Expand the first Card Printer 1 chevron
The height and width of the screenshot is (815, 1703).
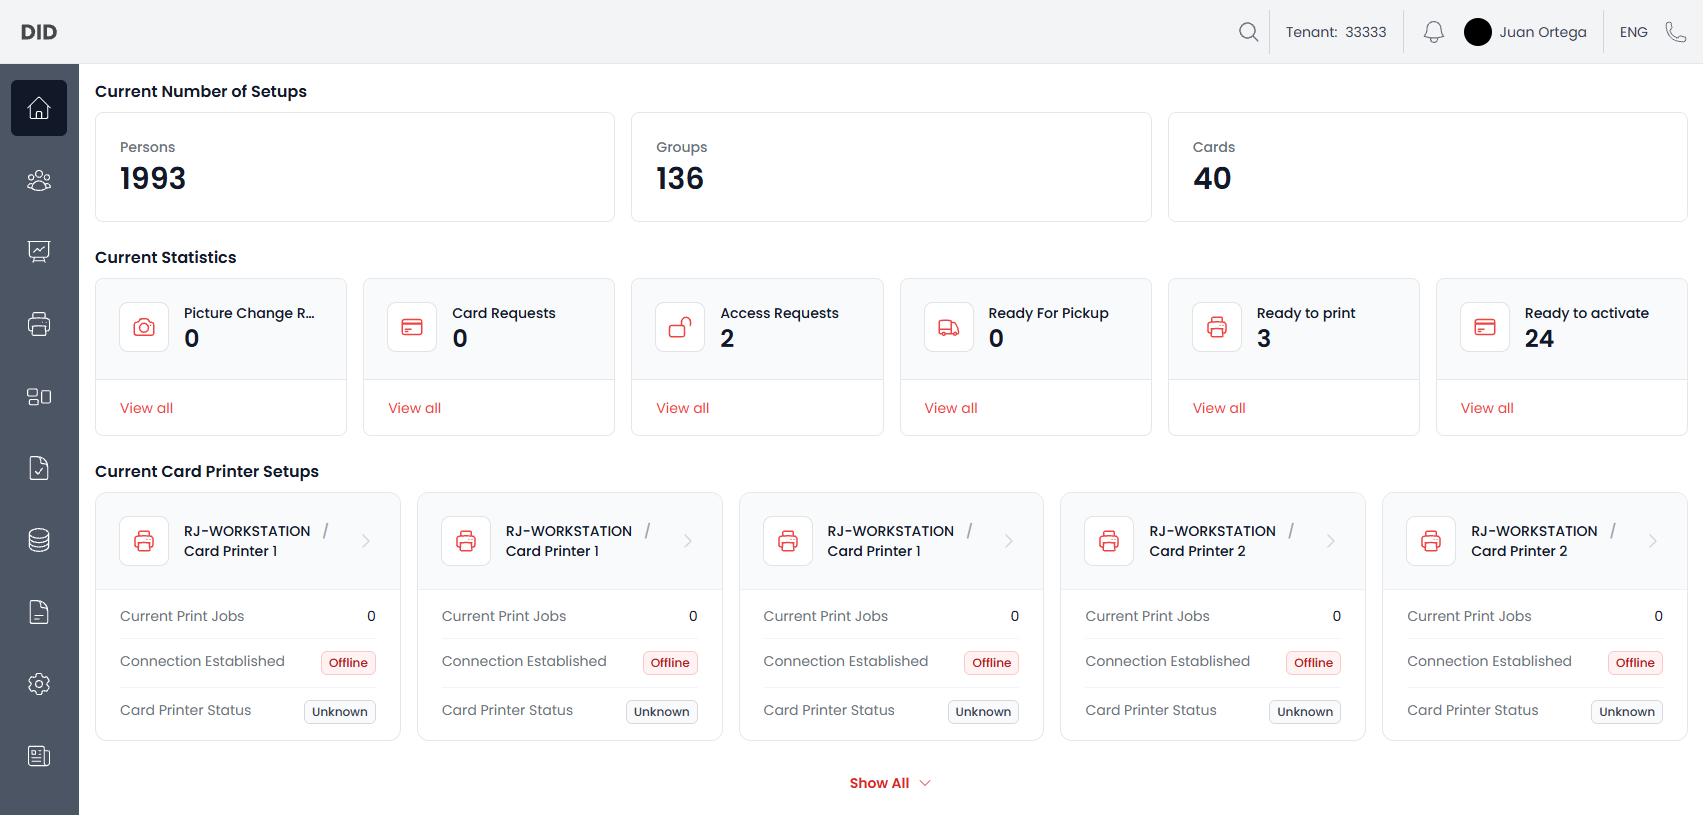tap(366, 541)
